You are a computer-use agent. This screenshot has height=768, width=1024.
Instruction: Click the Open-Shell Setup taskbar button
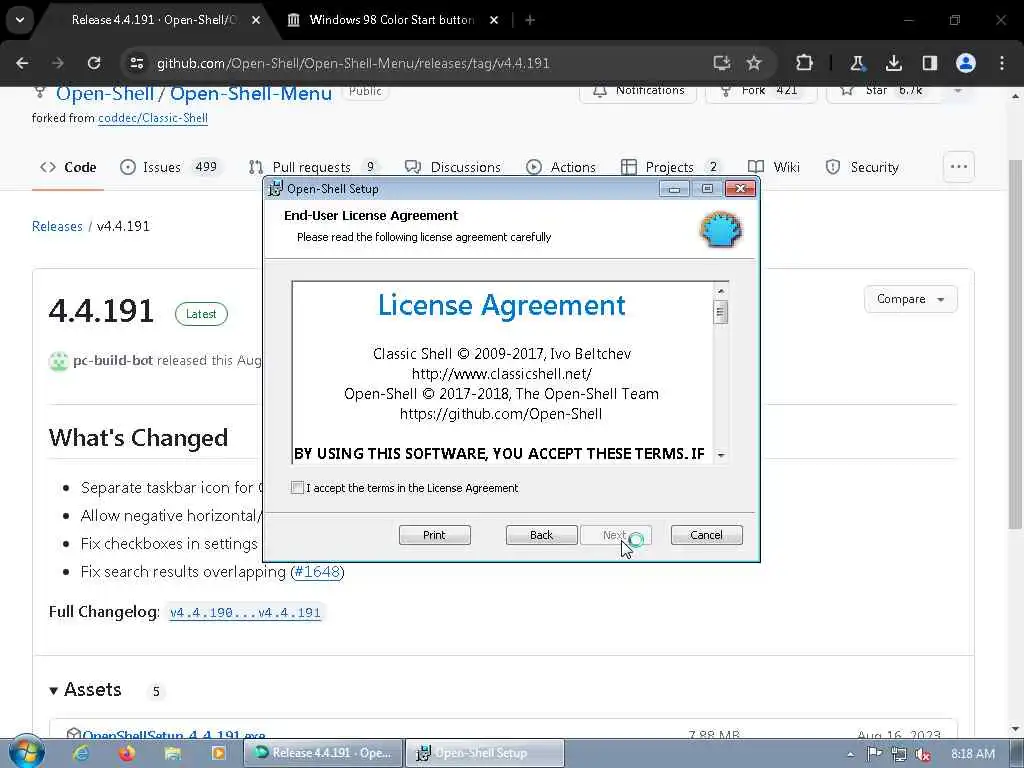tap(485, 753)
